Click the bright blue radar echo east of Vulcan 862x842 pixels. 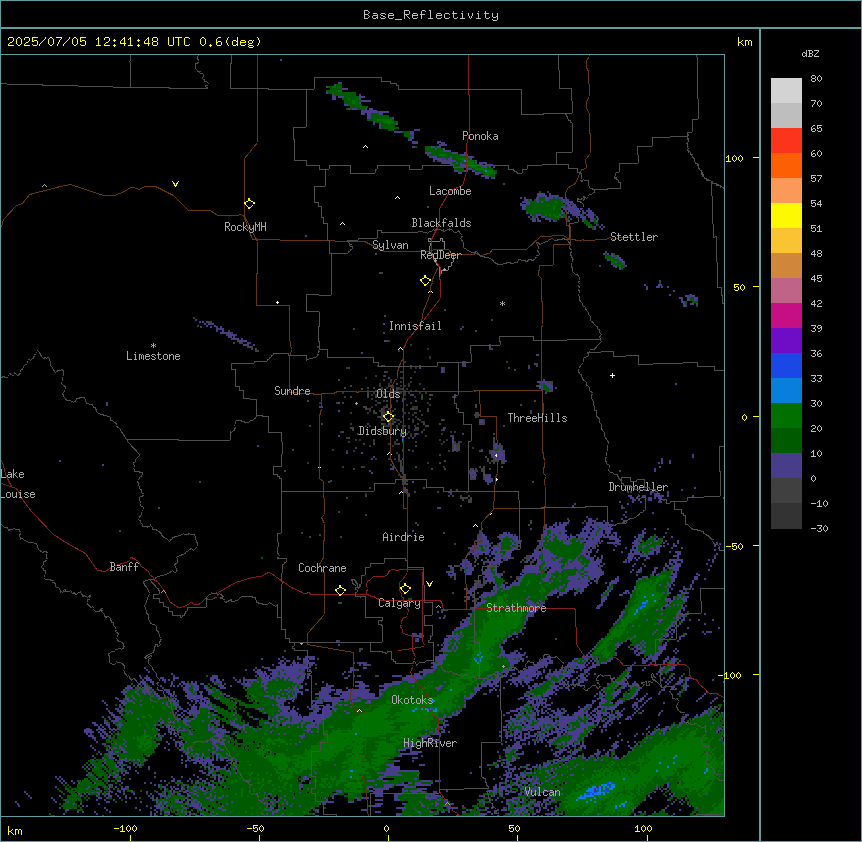[x=596, y=790]
